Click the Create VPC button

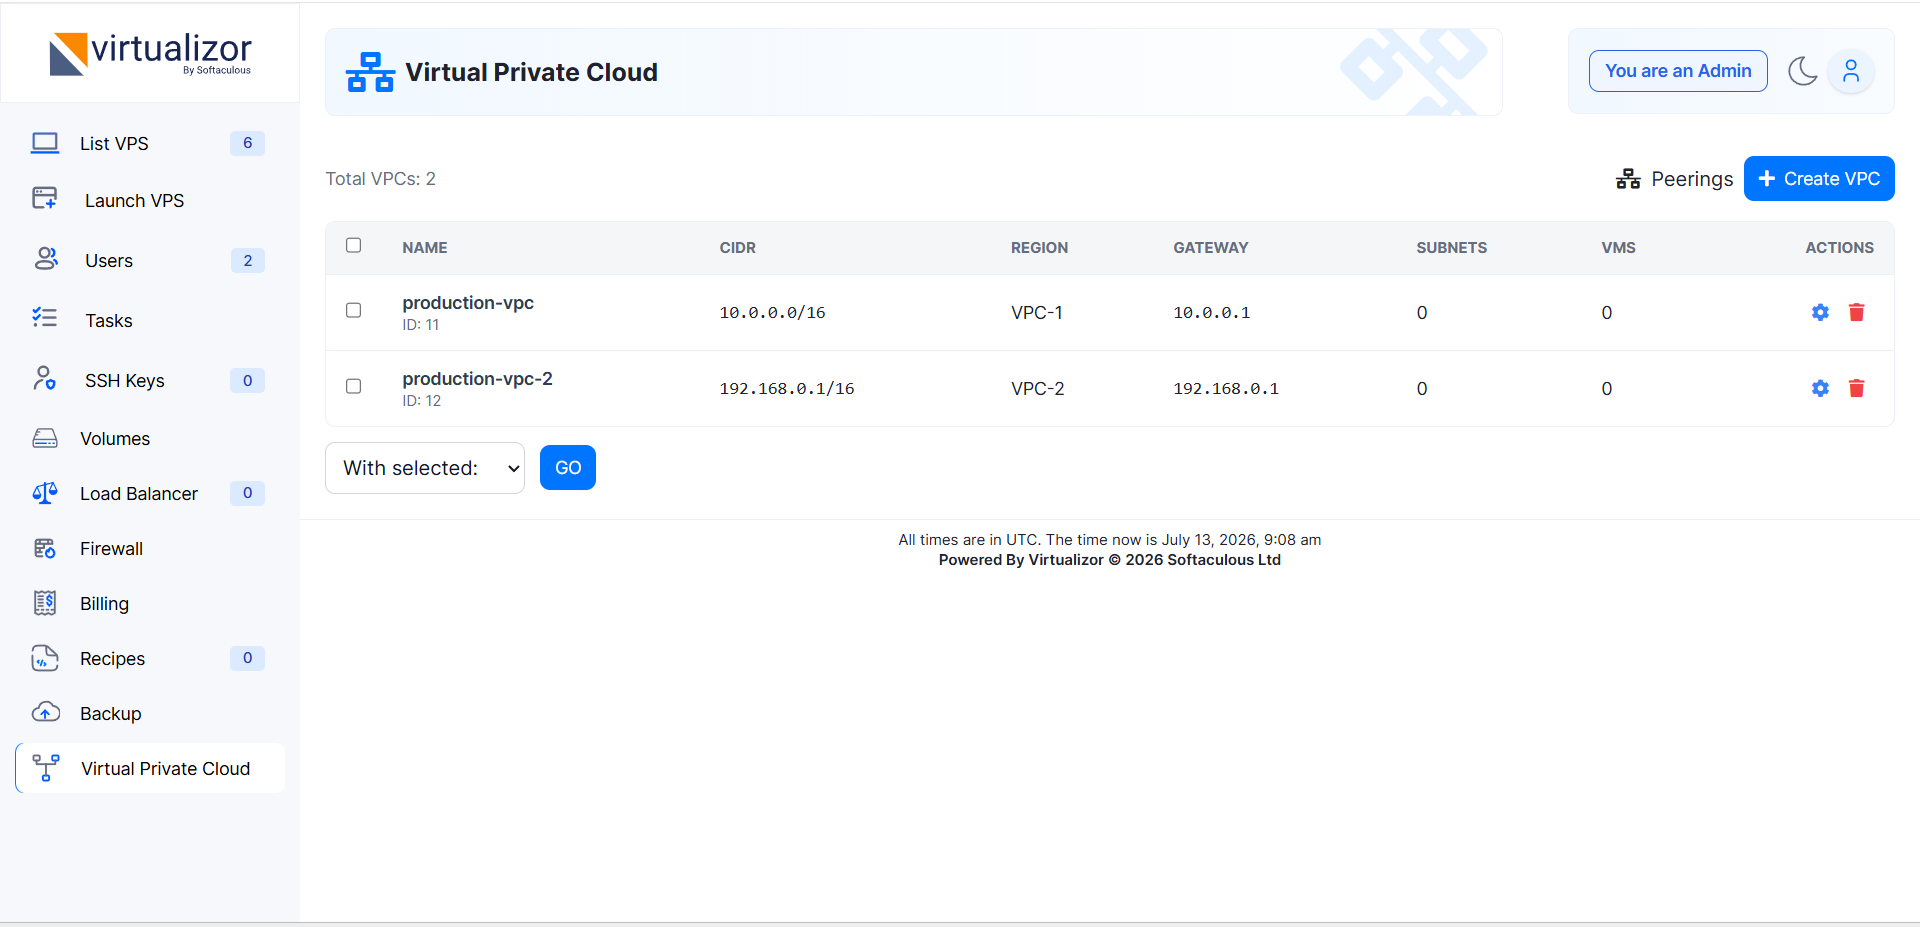(x=1819, y=178)
